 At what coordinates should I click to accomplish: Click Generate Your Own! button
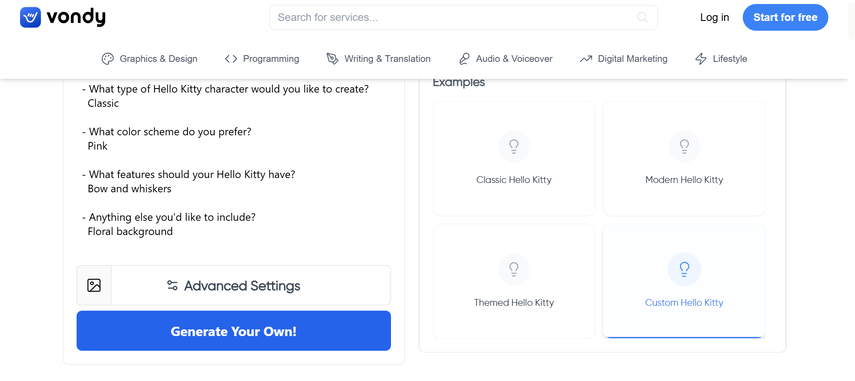pos(233,331)
